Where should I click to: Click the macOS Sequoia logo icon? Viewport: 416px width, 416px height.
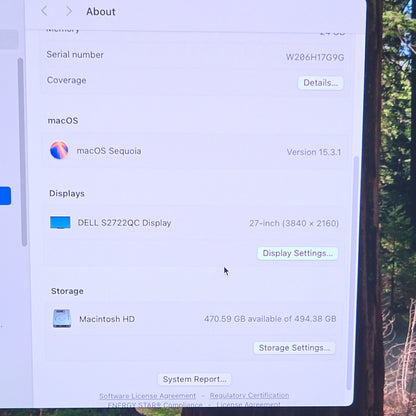[x=59, y=150]
